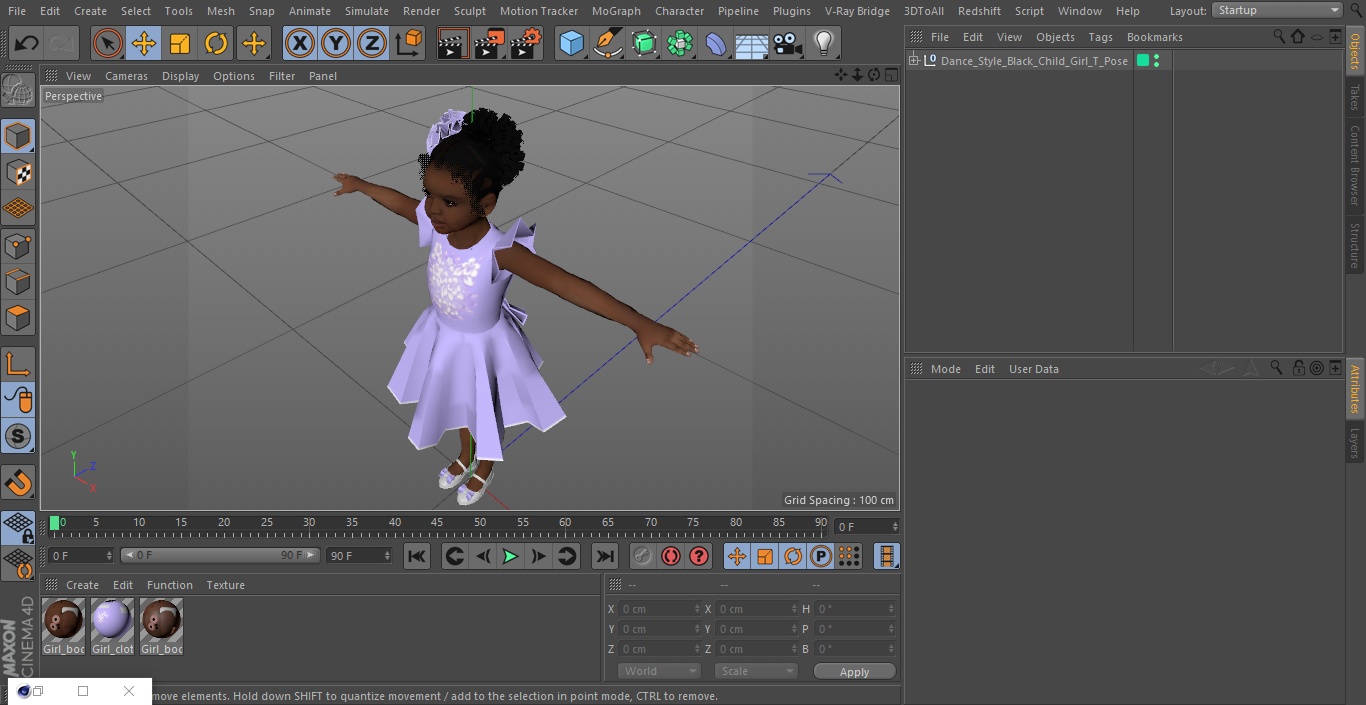This screenshot has width=1366, height=705.
Task: Activate the Scale tool
Action: 180,43
